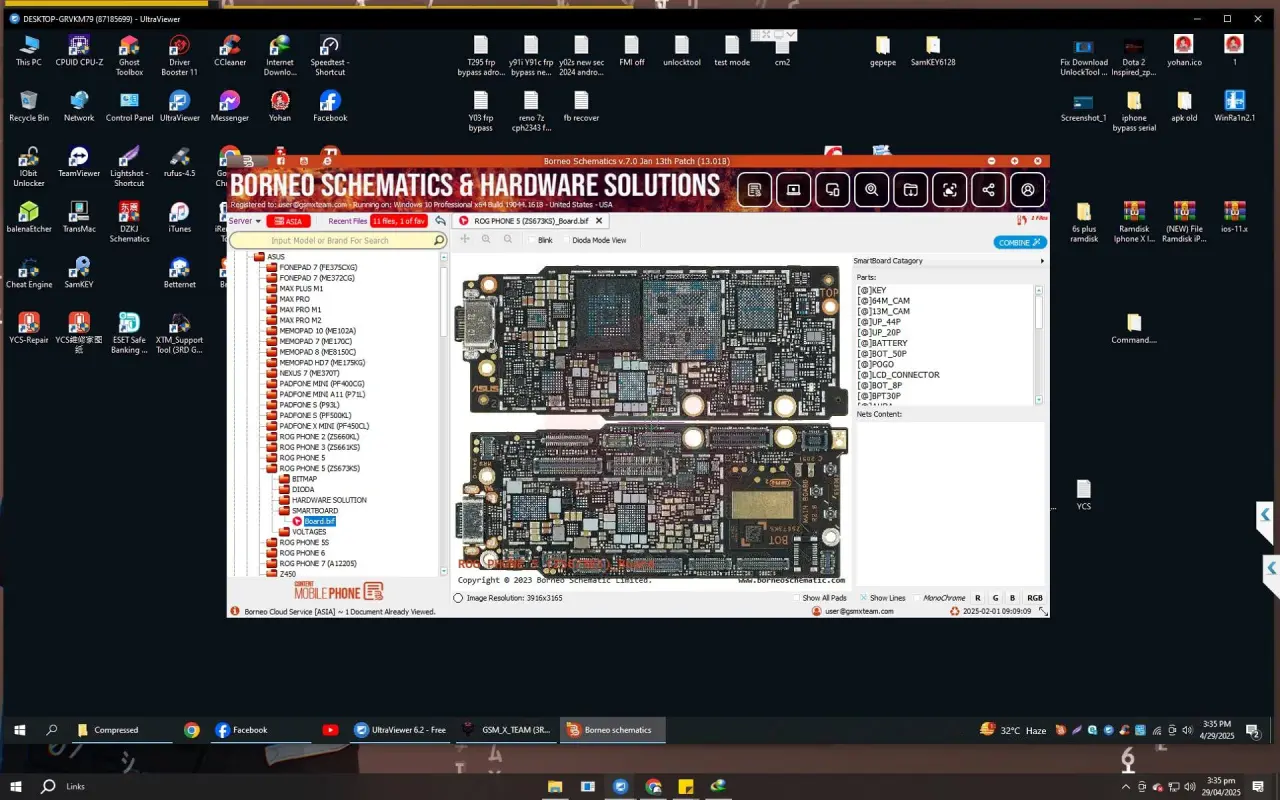This screenshot has height=800, width=1280.
Task: Open CCleaner desktop shortcut
Action: tap(230, 53)
